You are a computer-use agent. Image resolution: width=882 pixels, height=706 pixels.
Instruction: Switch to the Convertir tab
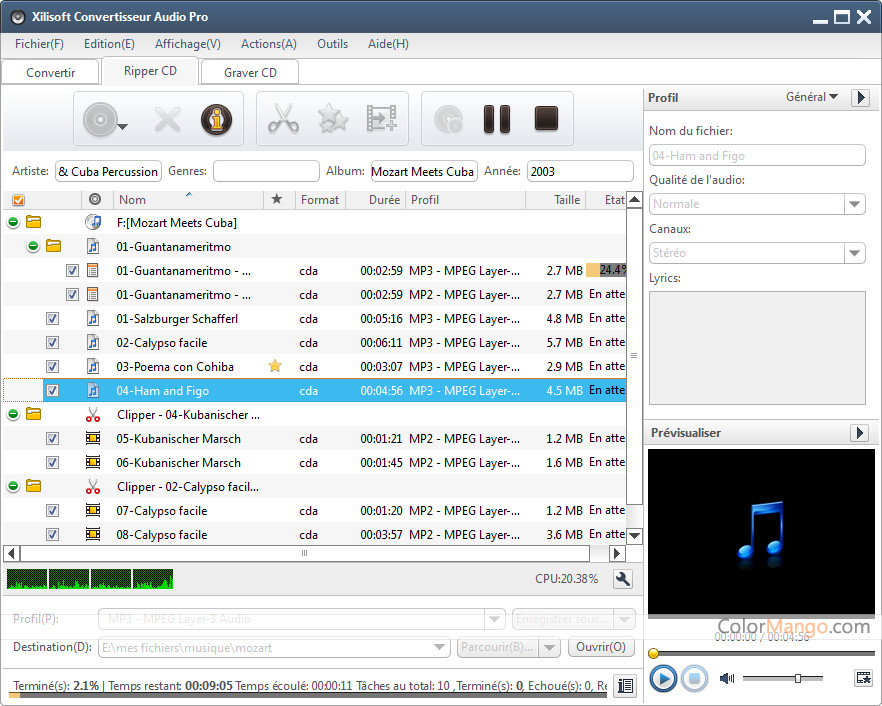[51, 73]
